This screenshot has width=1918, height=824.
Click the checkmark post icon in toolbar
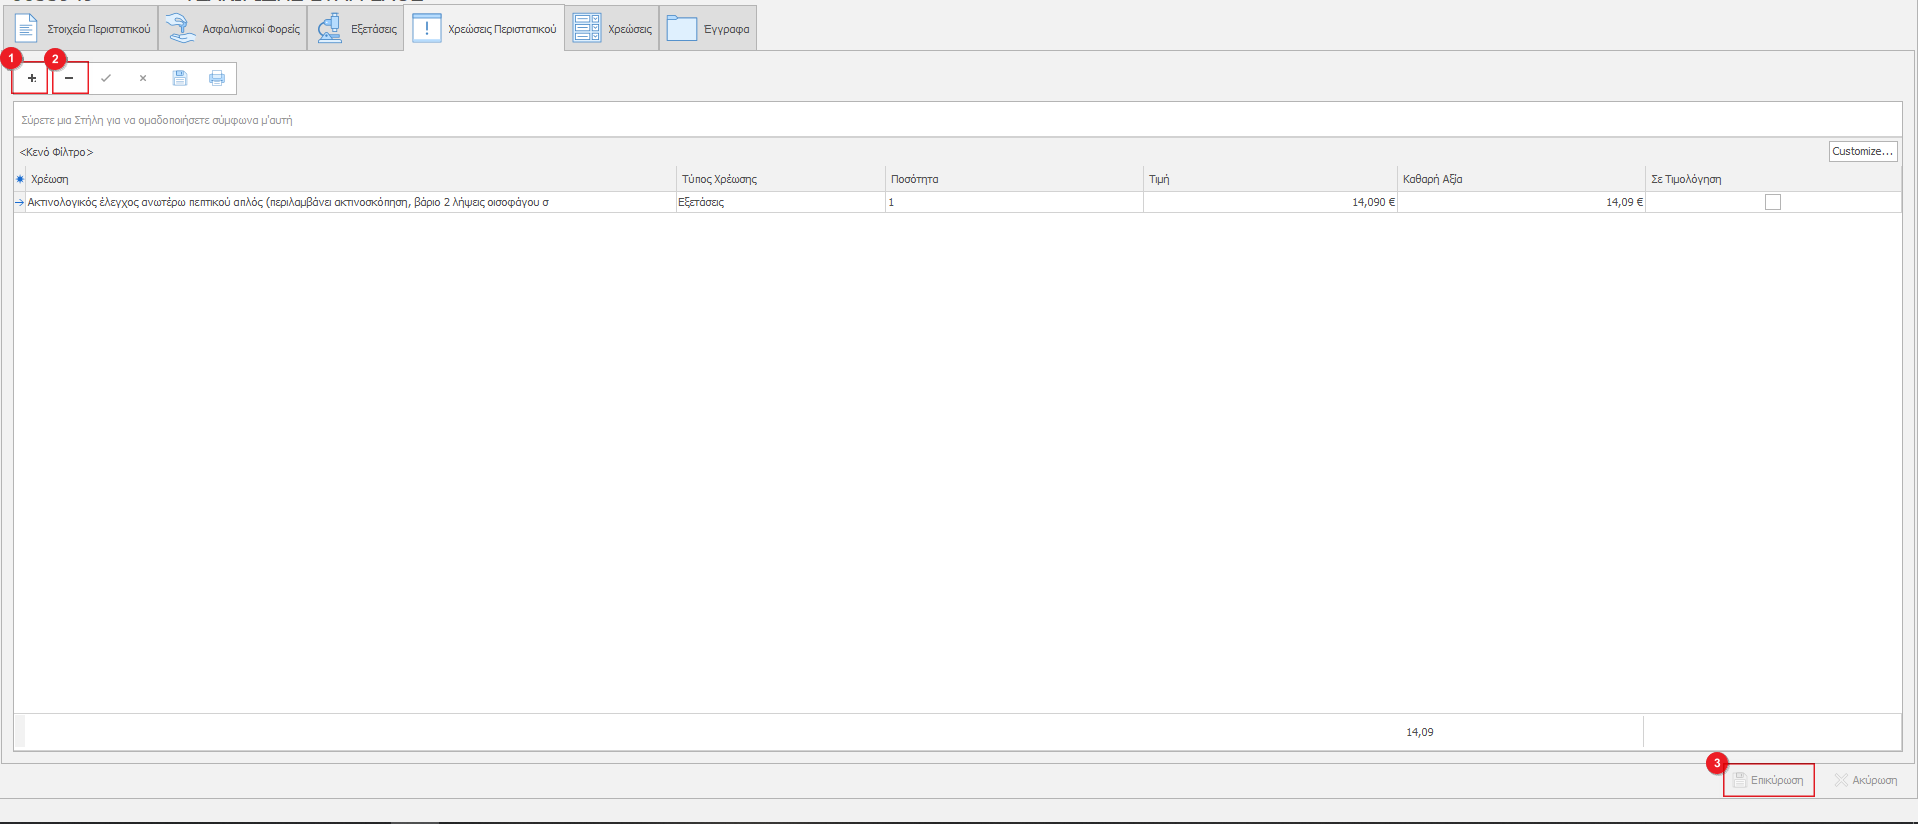tap(106, 78)
